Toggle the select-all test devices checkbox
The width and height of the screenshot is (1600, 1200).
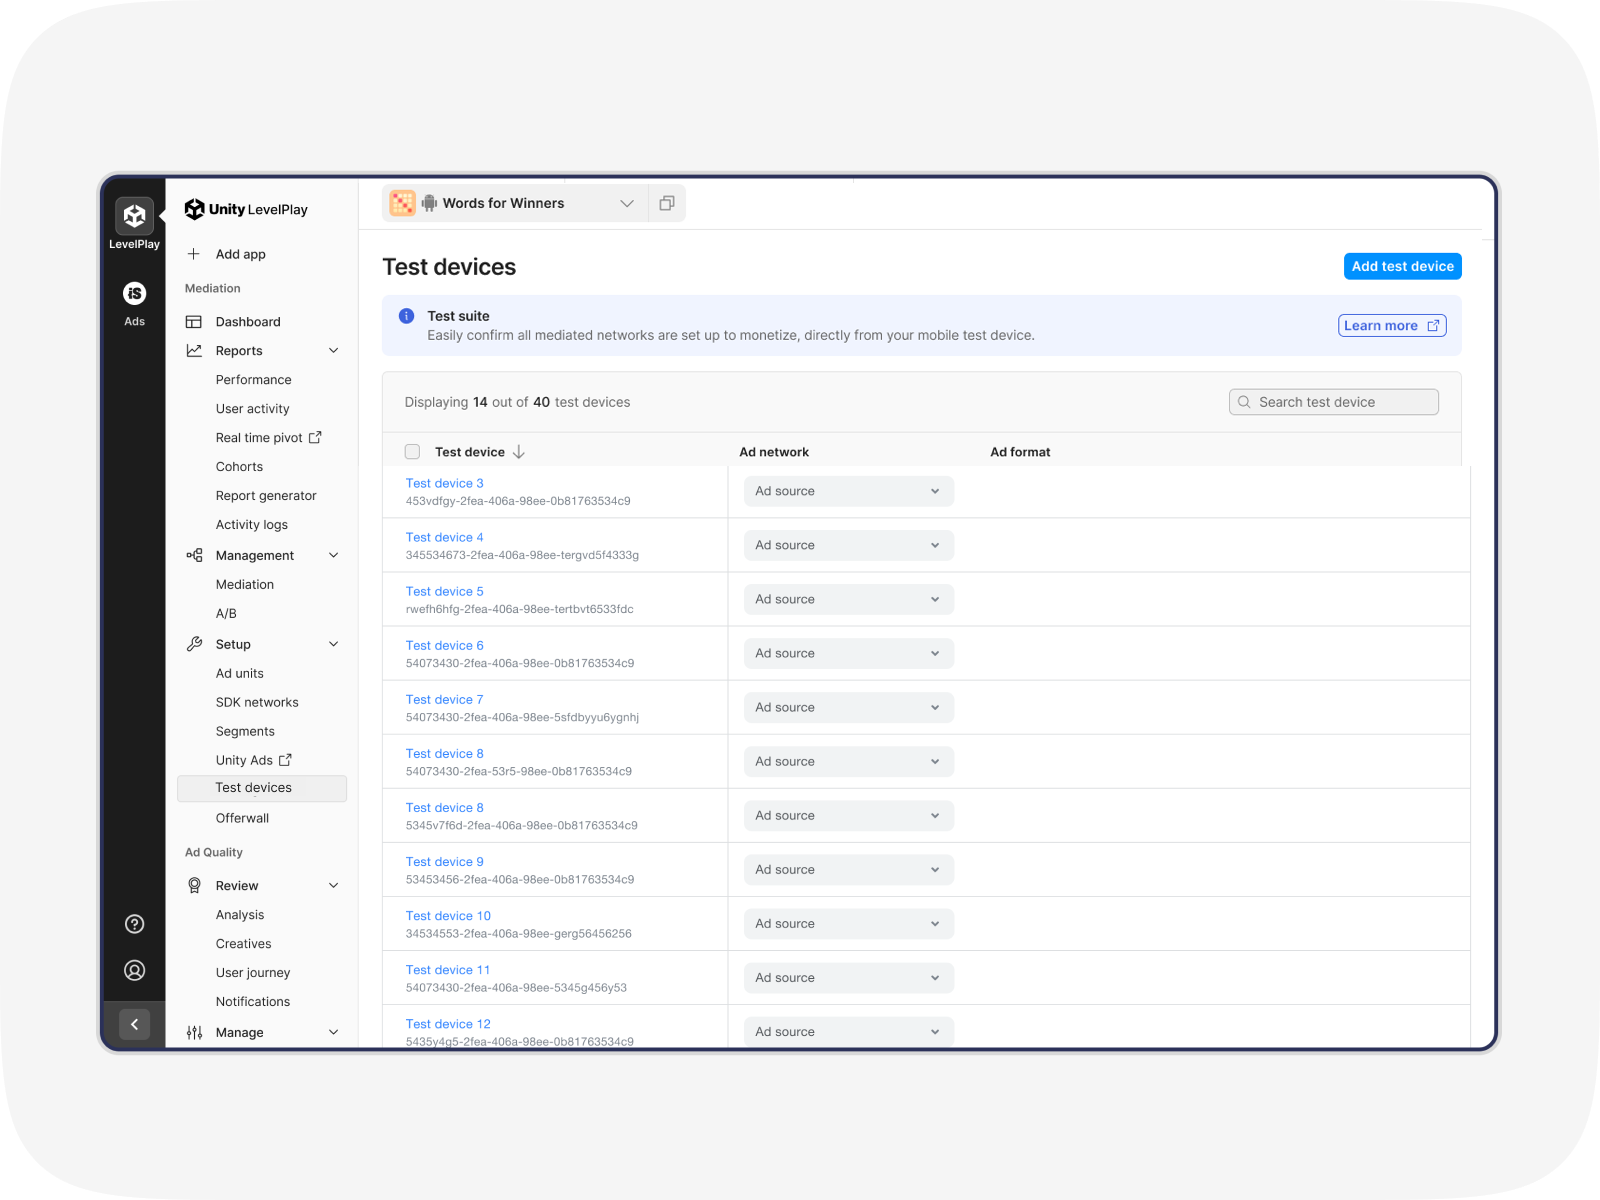click(x=412, y=452)
